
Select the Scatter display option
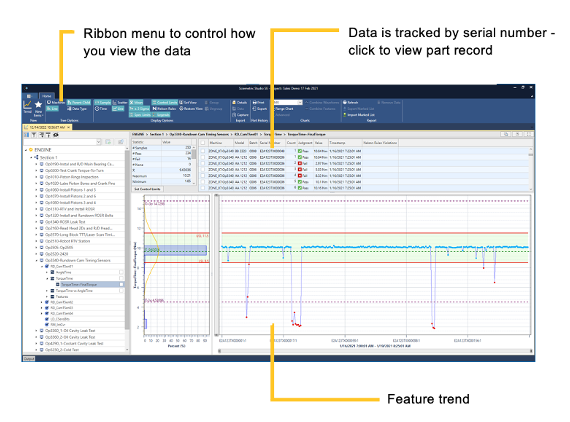coord(120,103)
